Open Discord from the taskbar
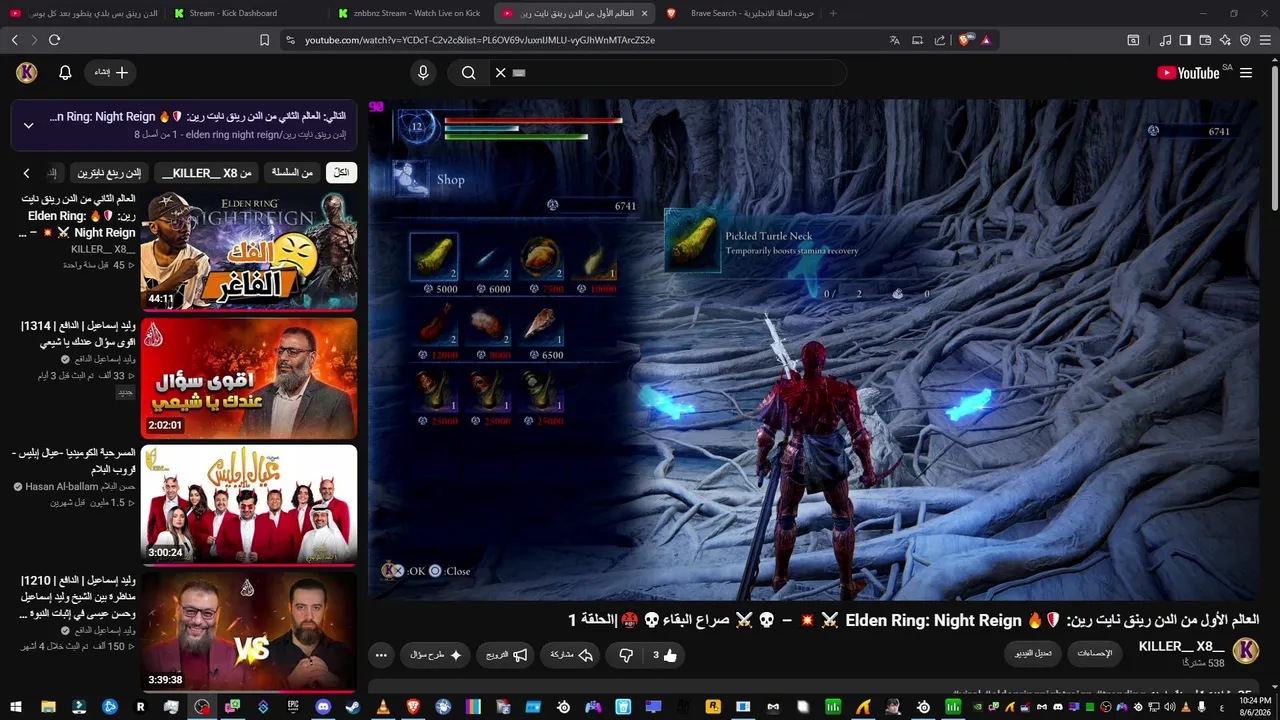The height and width of the screenshot is (720, 1280). [323, 707]
